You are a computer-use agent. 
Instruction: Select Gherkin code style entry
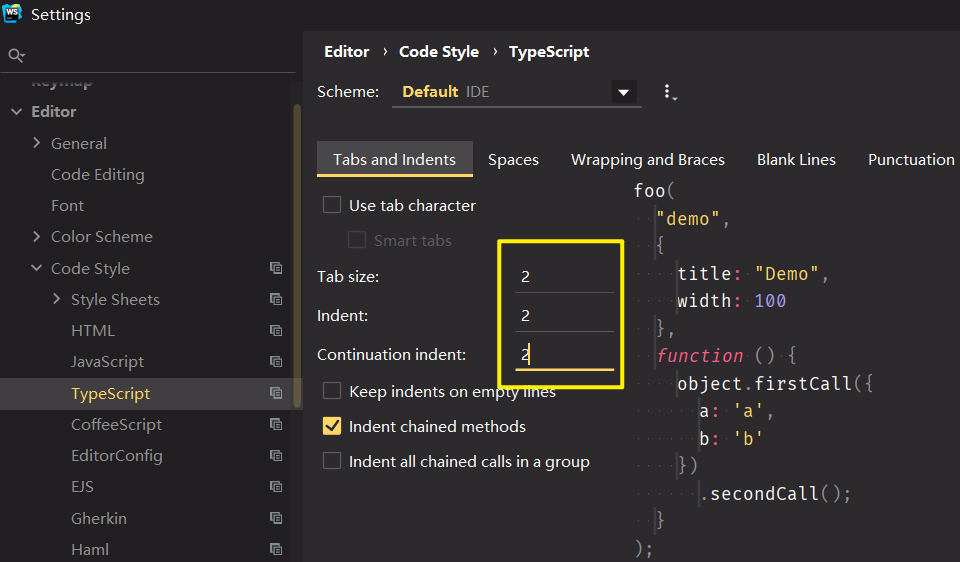[x=99, y=519]
